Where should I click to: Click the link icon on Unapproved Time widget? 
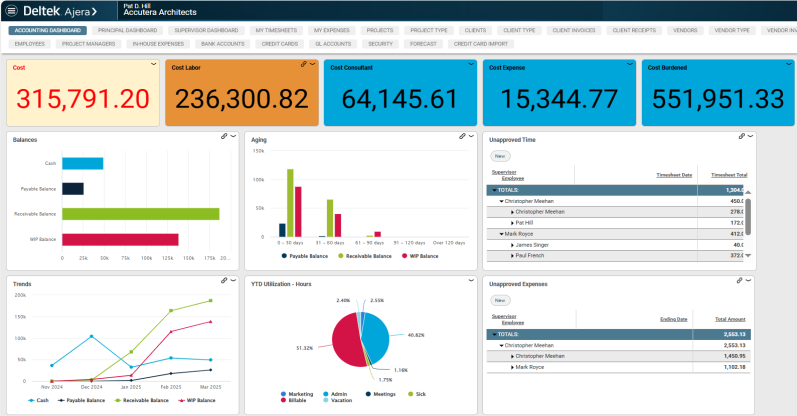(741, 136)
